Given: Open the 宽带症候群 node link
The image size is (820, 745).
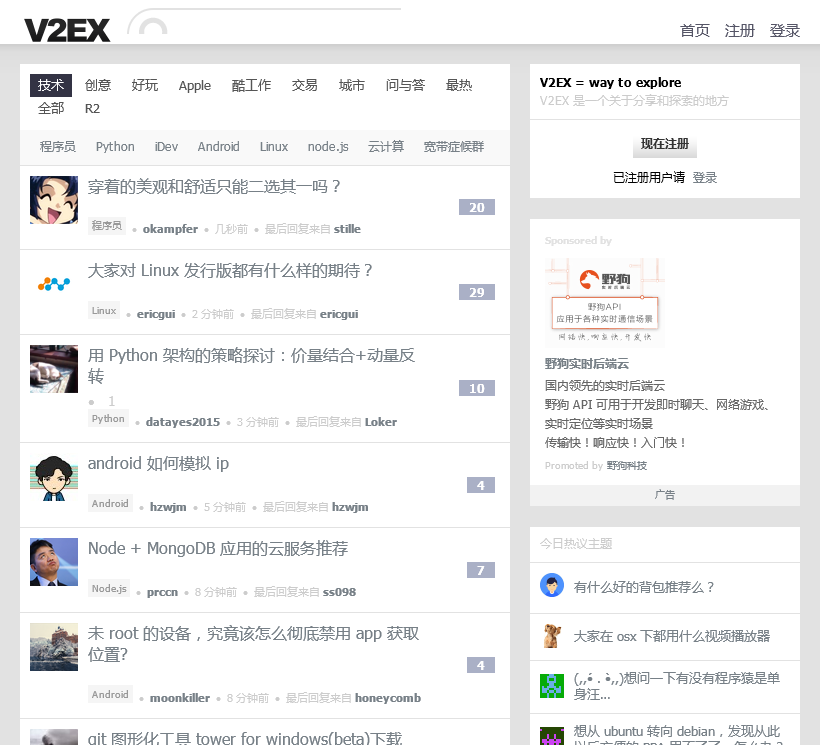Looking at the screenshot, I should pos(453,147).
